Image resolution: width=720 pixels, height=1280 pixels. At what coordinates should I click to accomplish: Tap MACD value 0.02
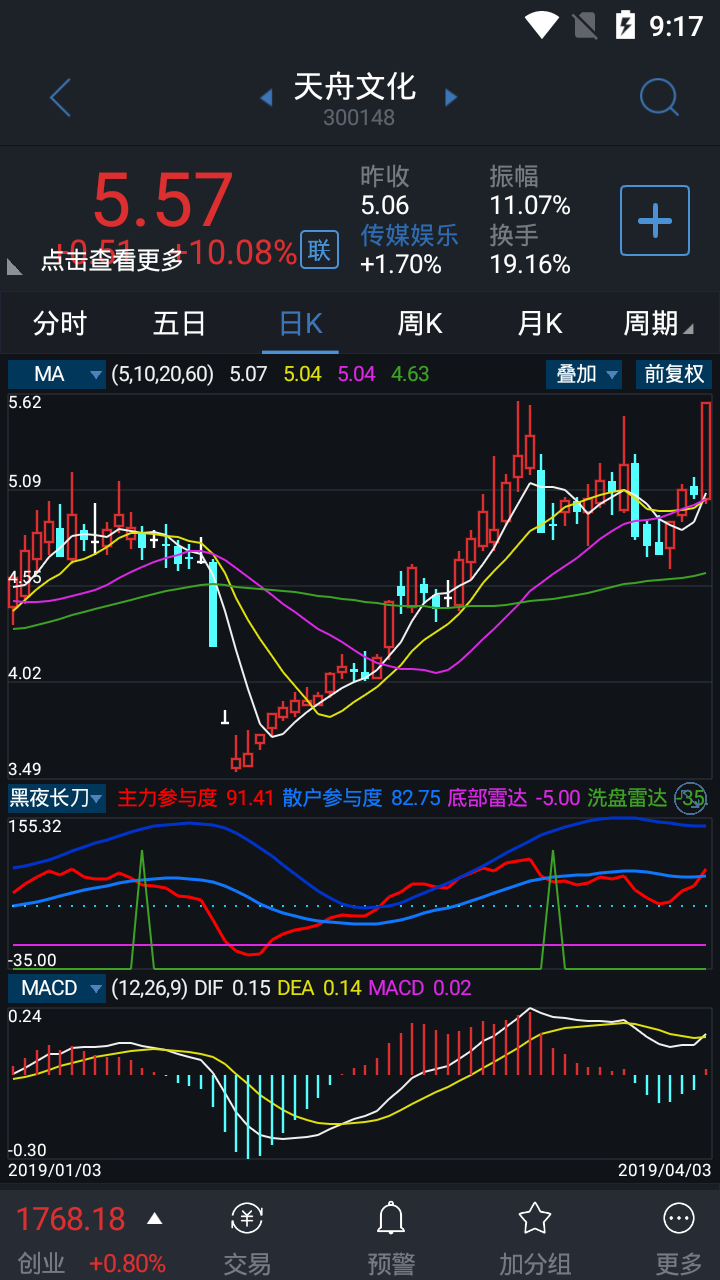click(453, 988)
